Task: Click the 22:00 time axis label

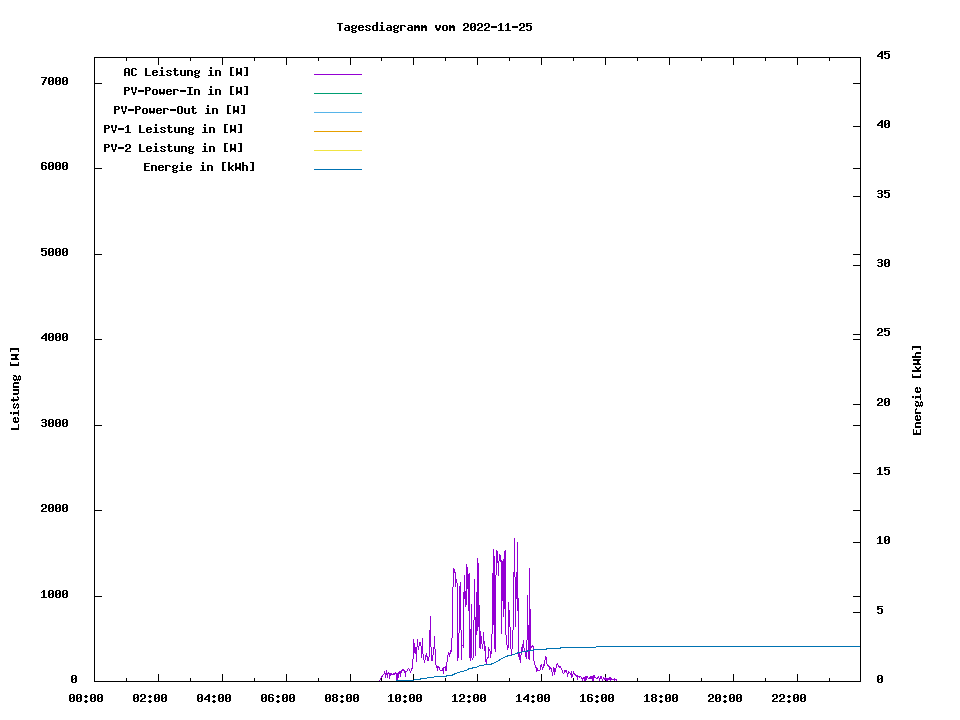Action: (789, 698)
